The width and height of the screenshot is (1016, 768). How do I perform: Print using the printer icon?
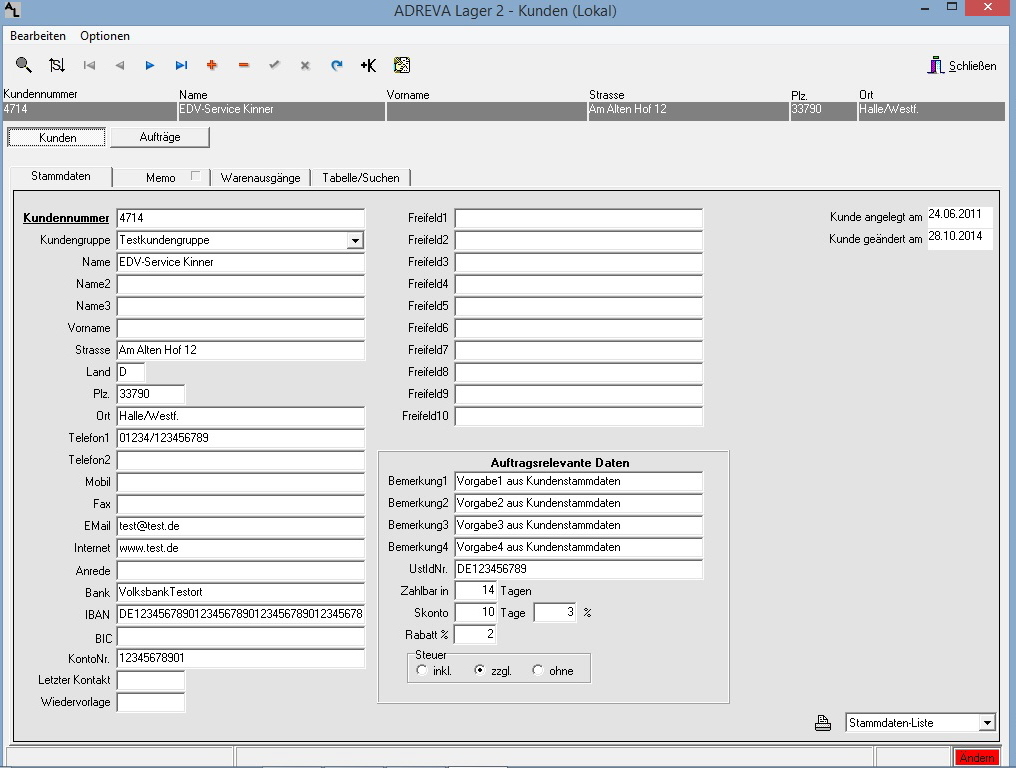click(x=823, y=723)
